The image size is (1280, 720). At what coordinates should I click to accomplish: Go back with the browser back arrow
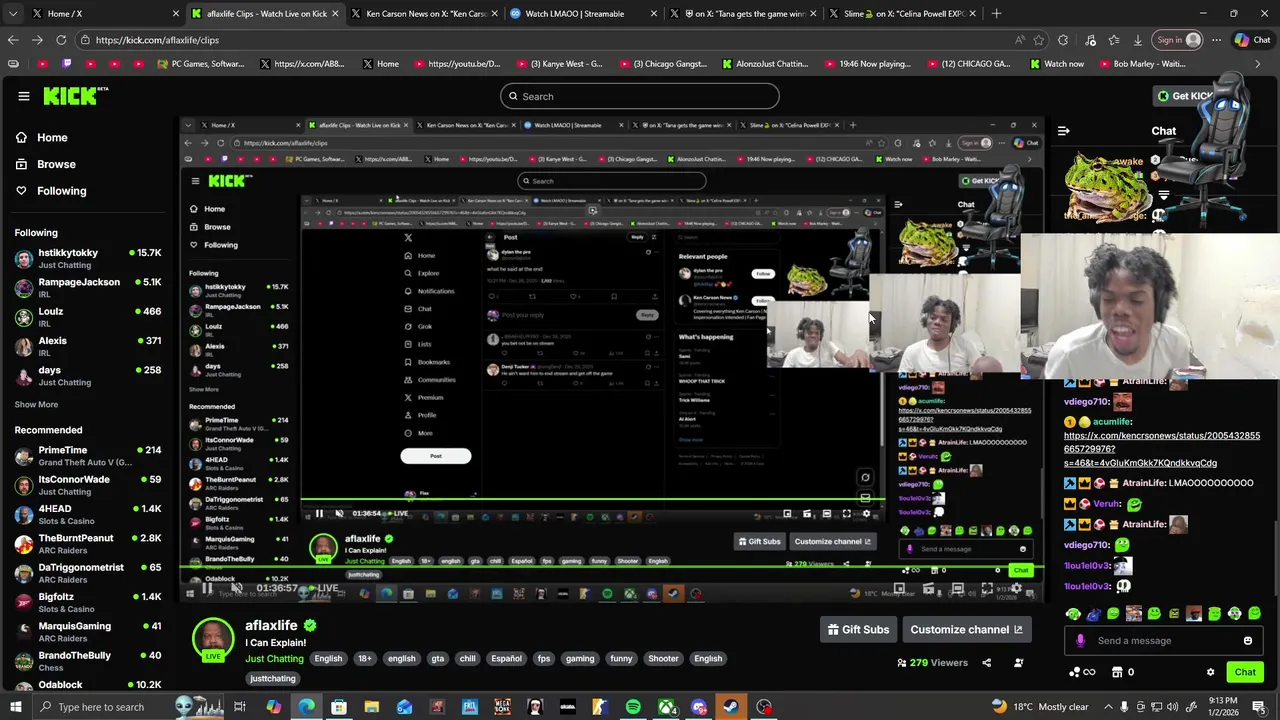13,40
